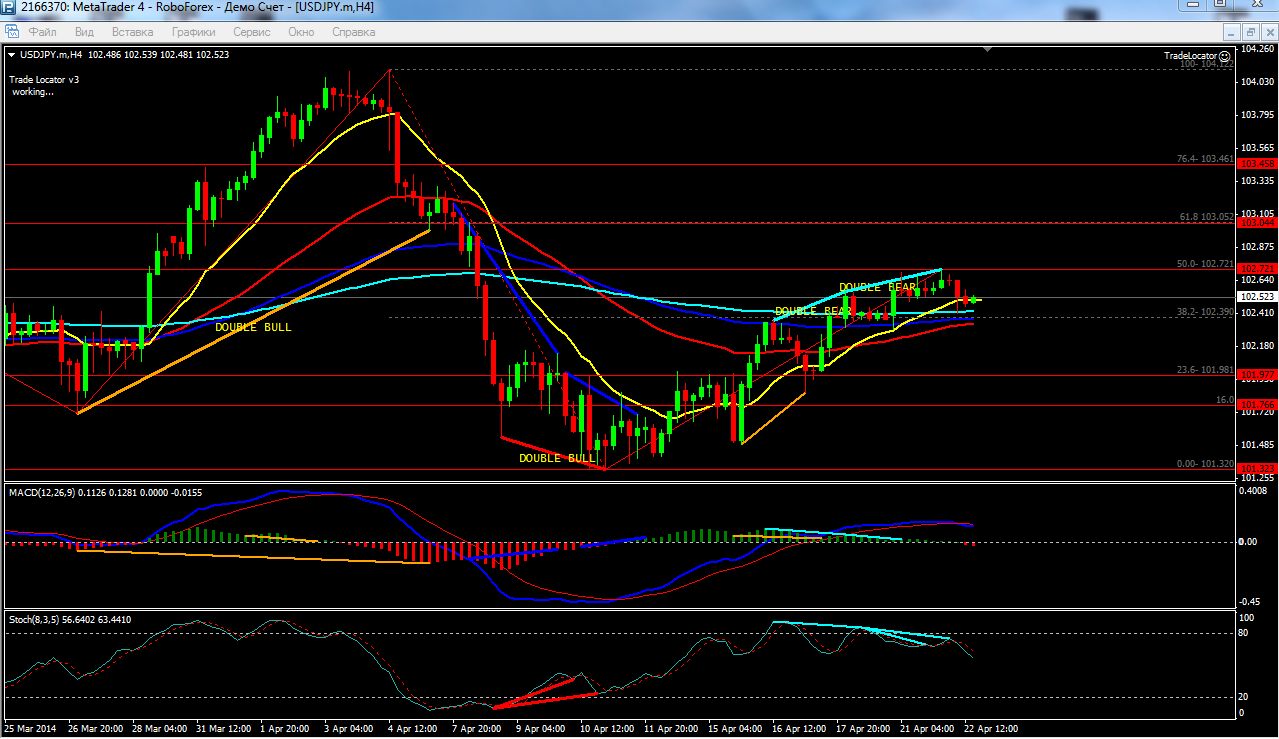Restore down the USDJPY chart child window
Viewport: 1279px width, 739px height.
coord(1250,32)
